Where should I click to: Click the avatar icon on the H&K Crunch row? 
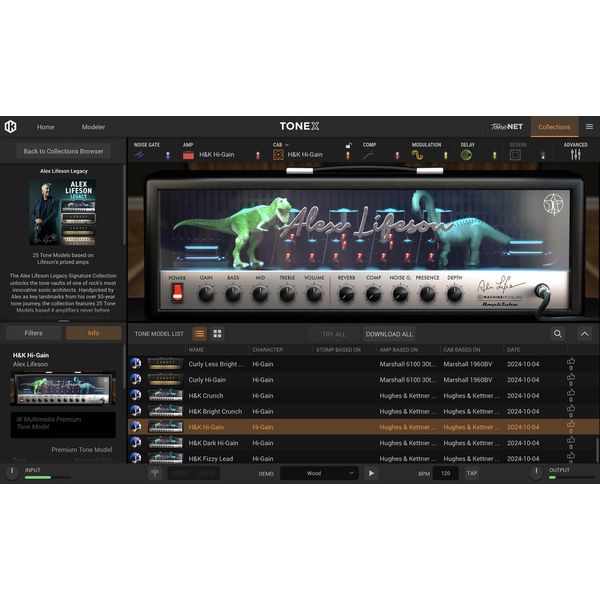pos(135,395)
